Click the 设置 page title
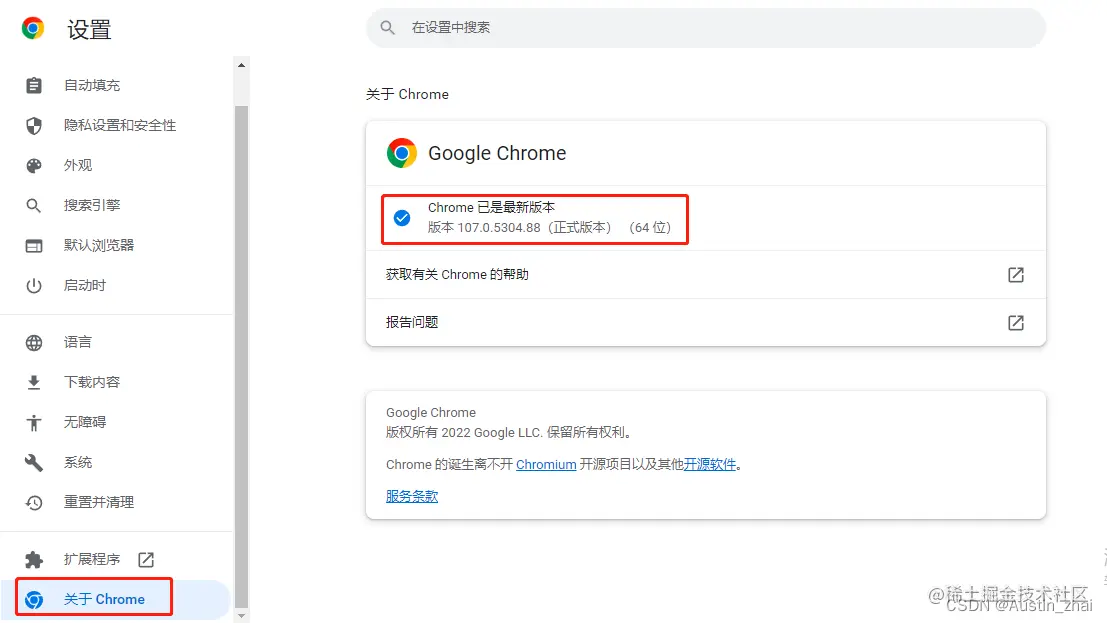This screenshot has height=623, width=1107. click(89, 29)
